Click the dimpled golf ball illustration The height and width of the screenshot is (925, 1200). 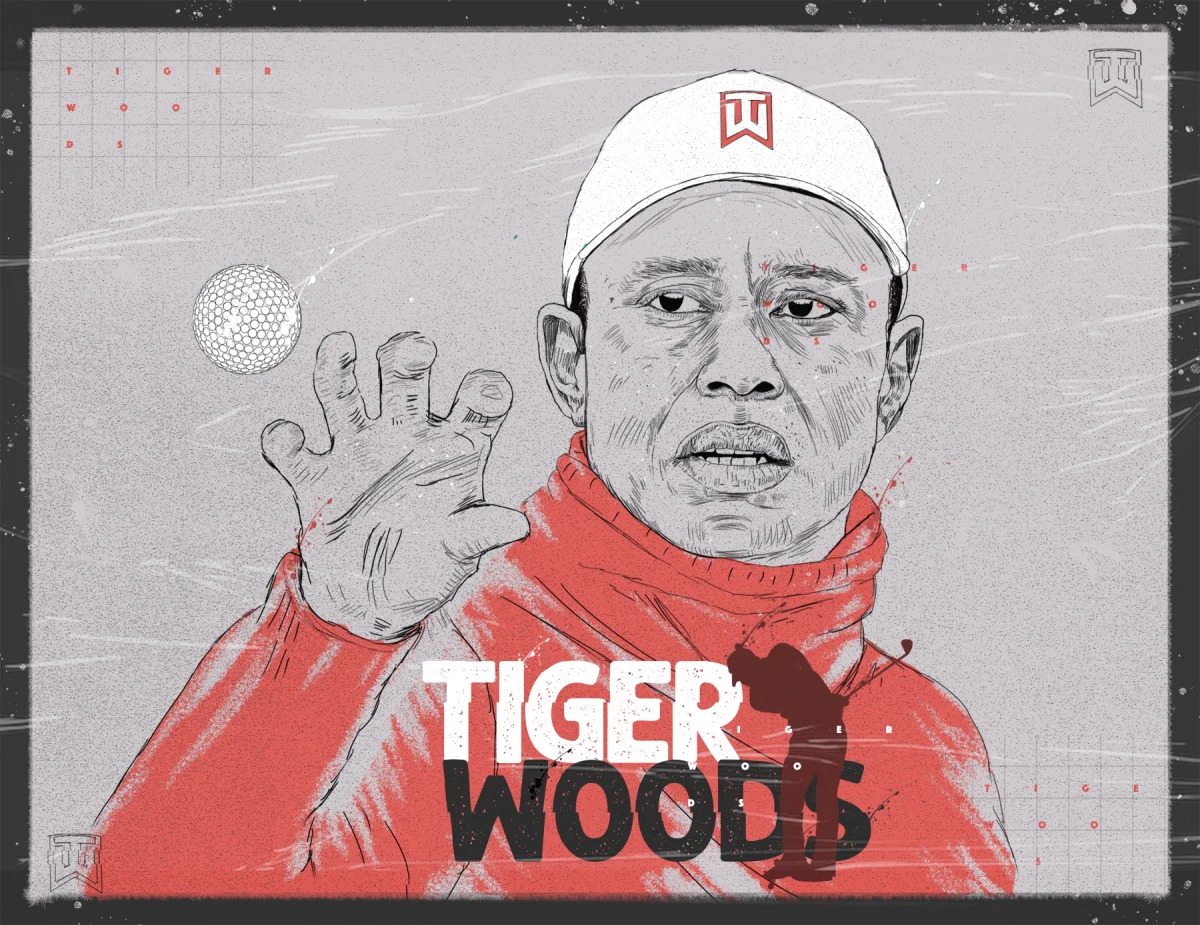point(245,317)
